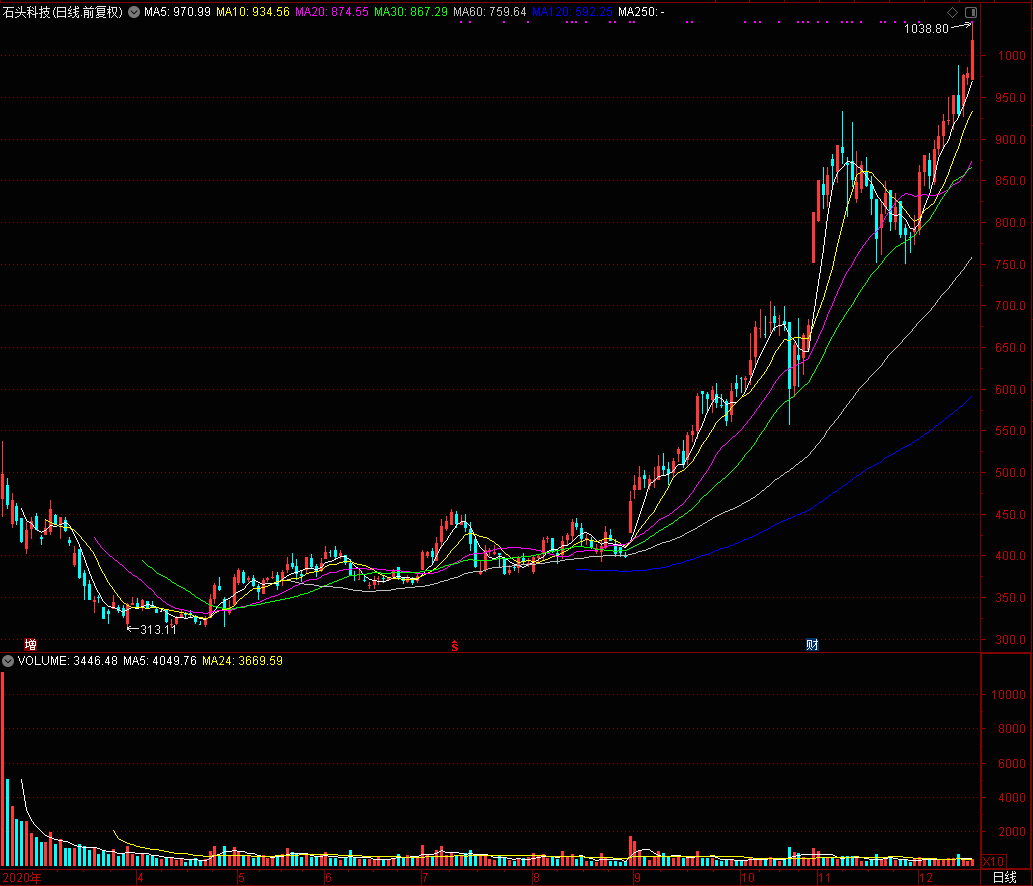This screenshot has width=1033, height=886.
Task: Select the magenta MA20 moving average label
Action: tap(331, 12)
